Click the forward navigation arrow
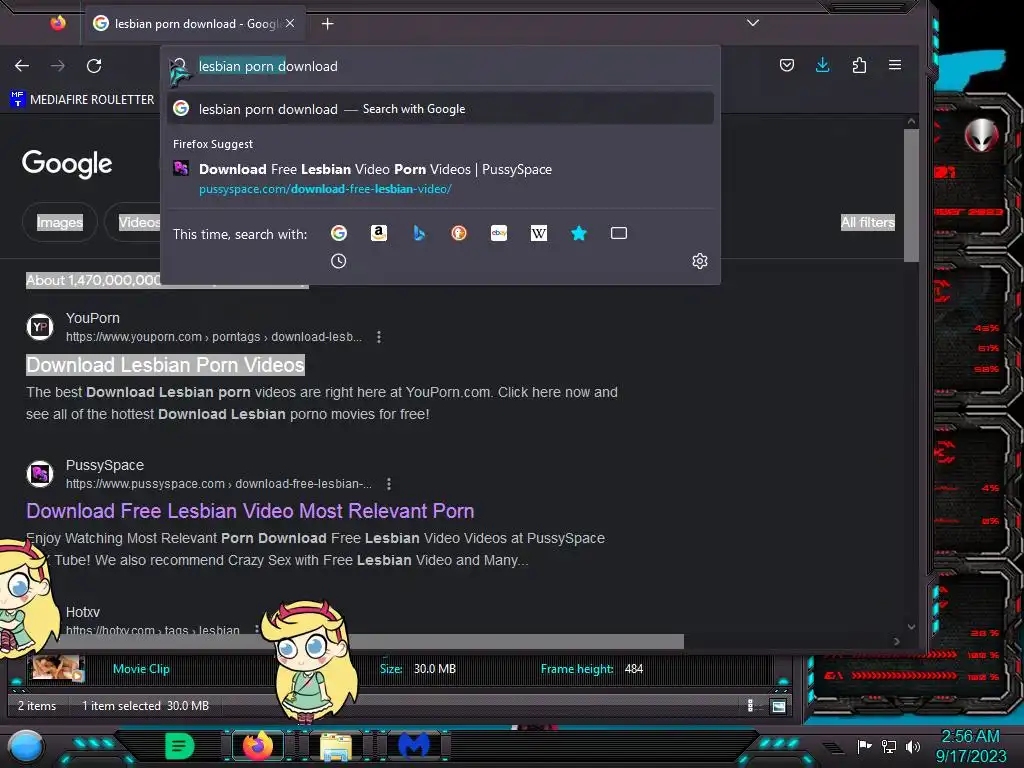The height and width of the screenshot is (768, 1024). tap(58, 66)
